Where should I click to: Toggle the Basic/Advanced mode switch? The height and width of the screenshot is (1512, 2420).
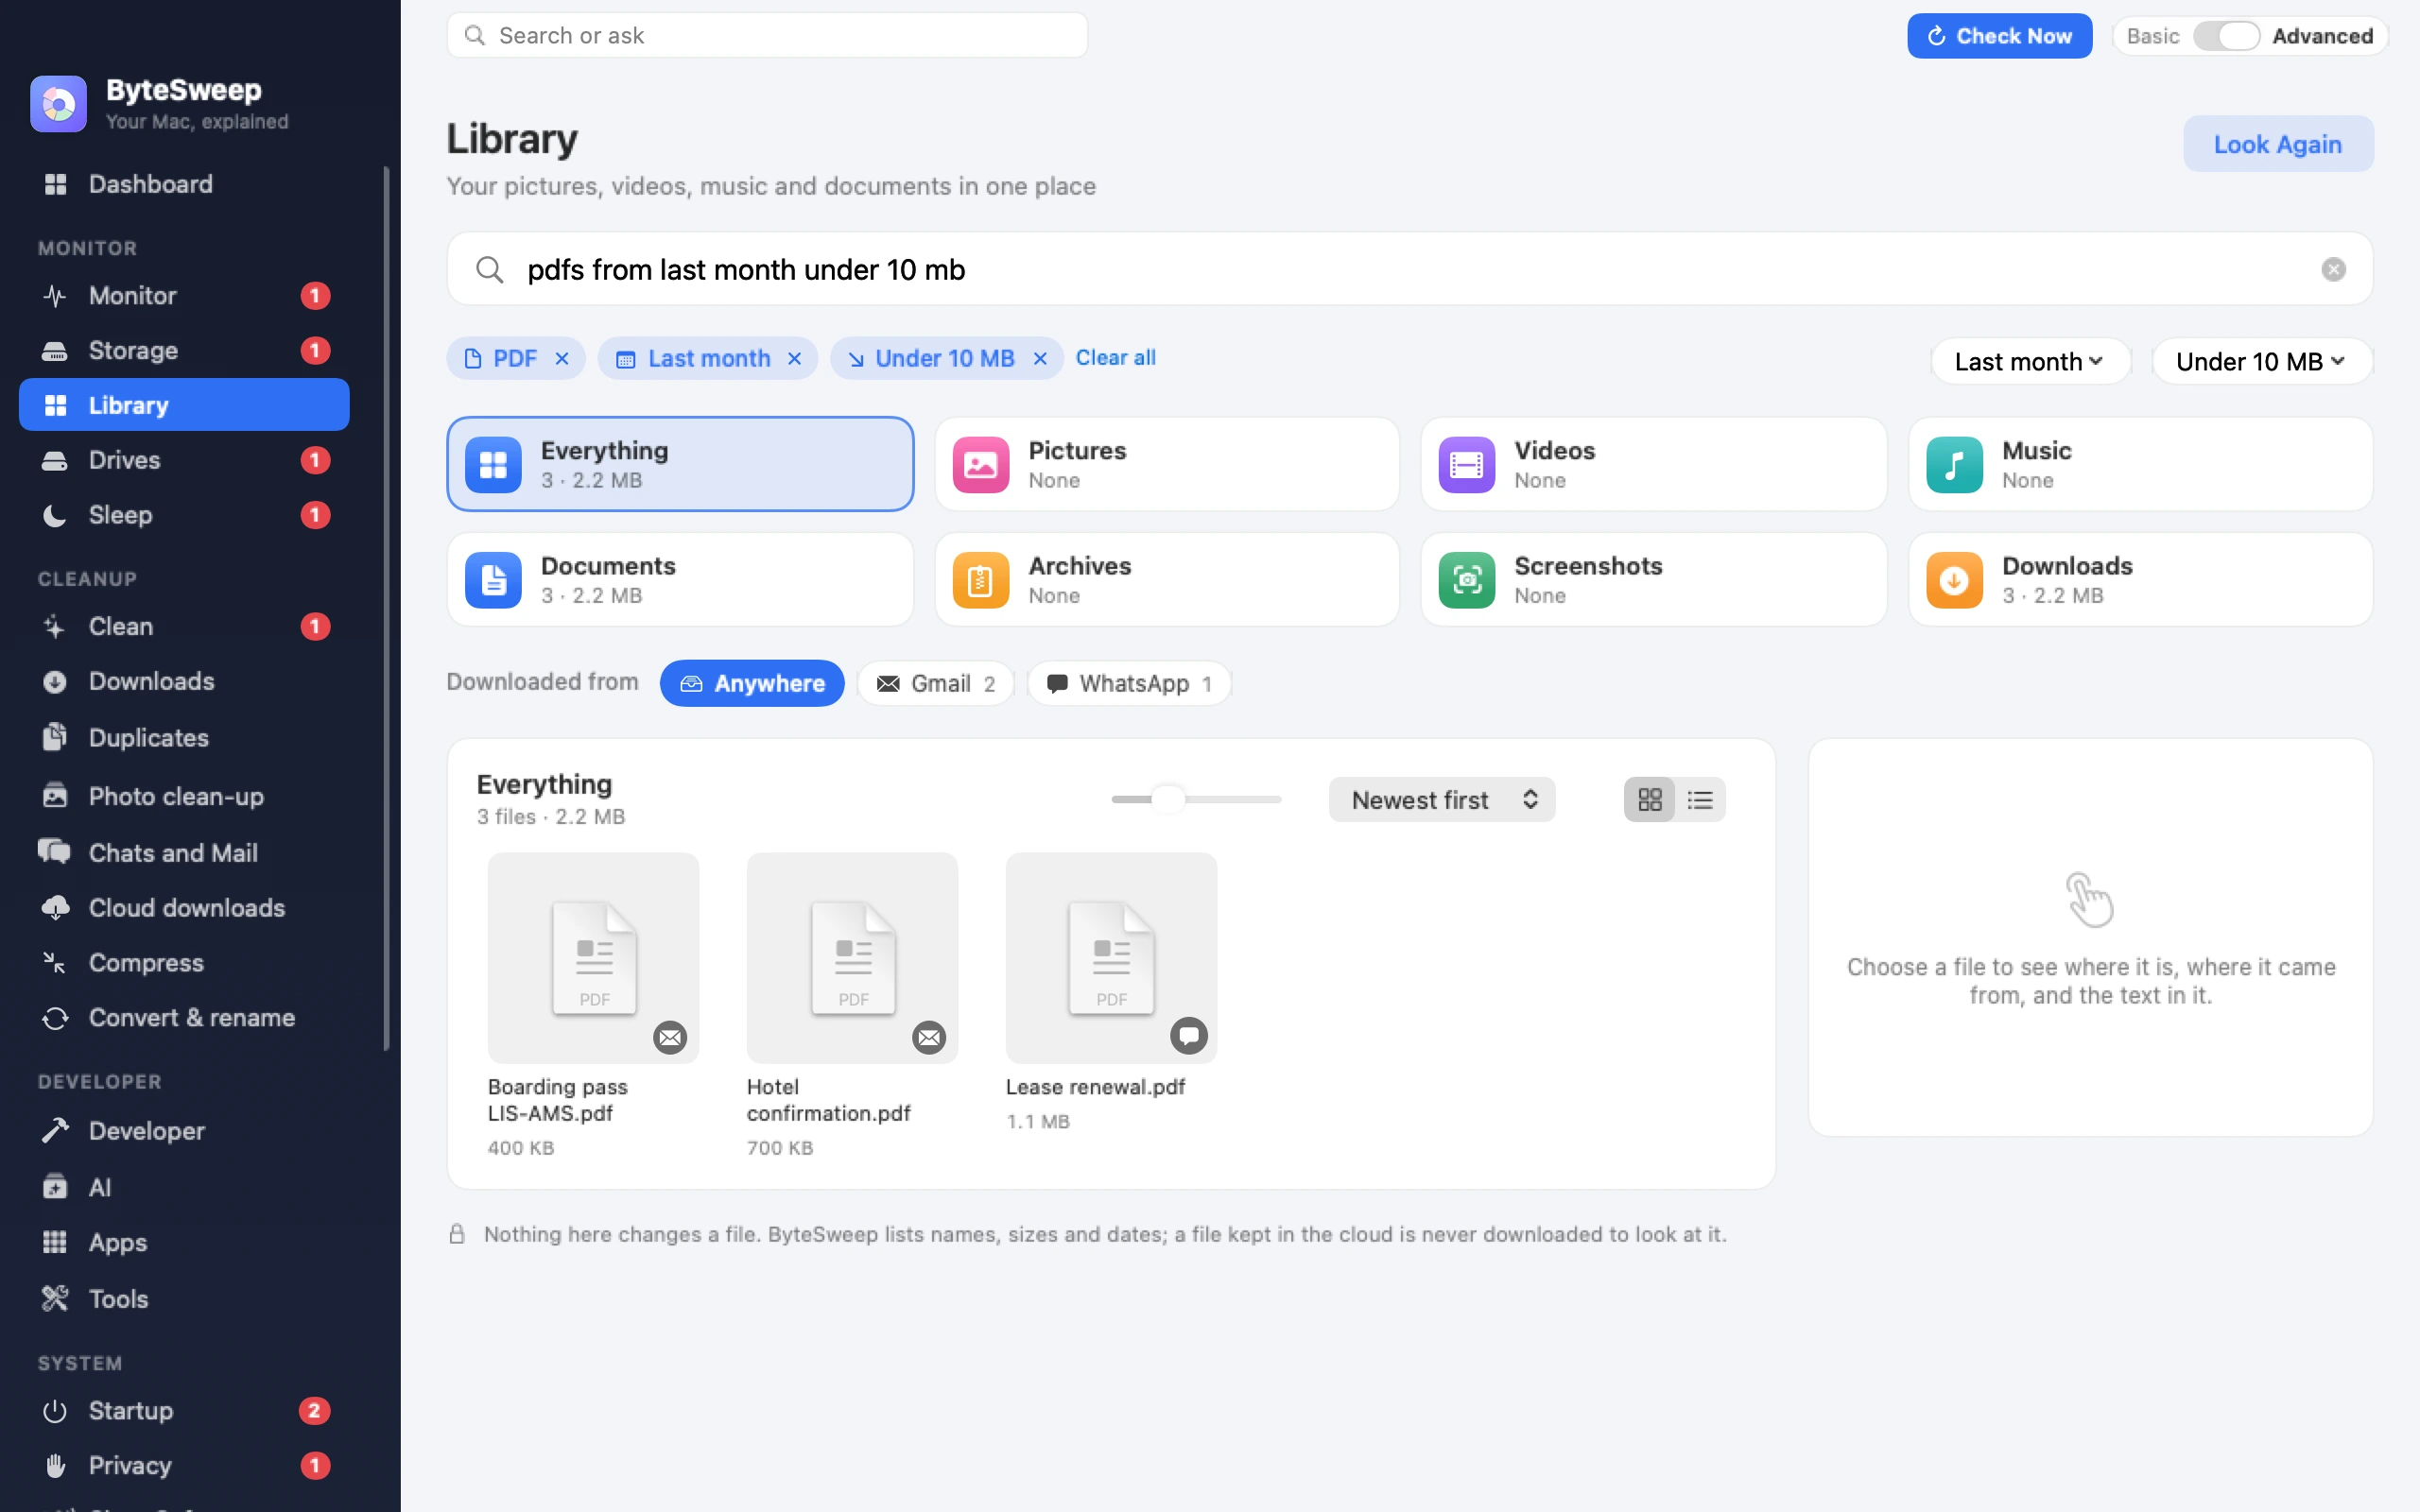tap(2226, 36)
